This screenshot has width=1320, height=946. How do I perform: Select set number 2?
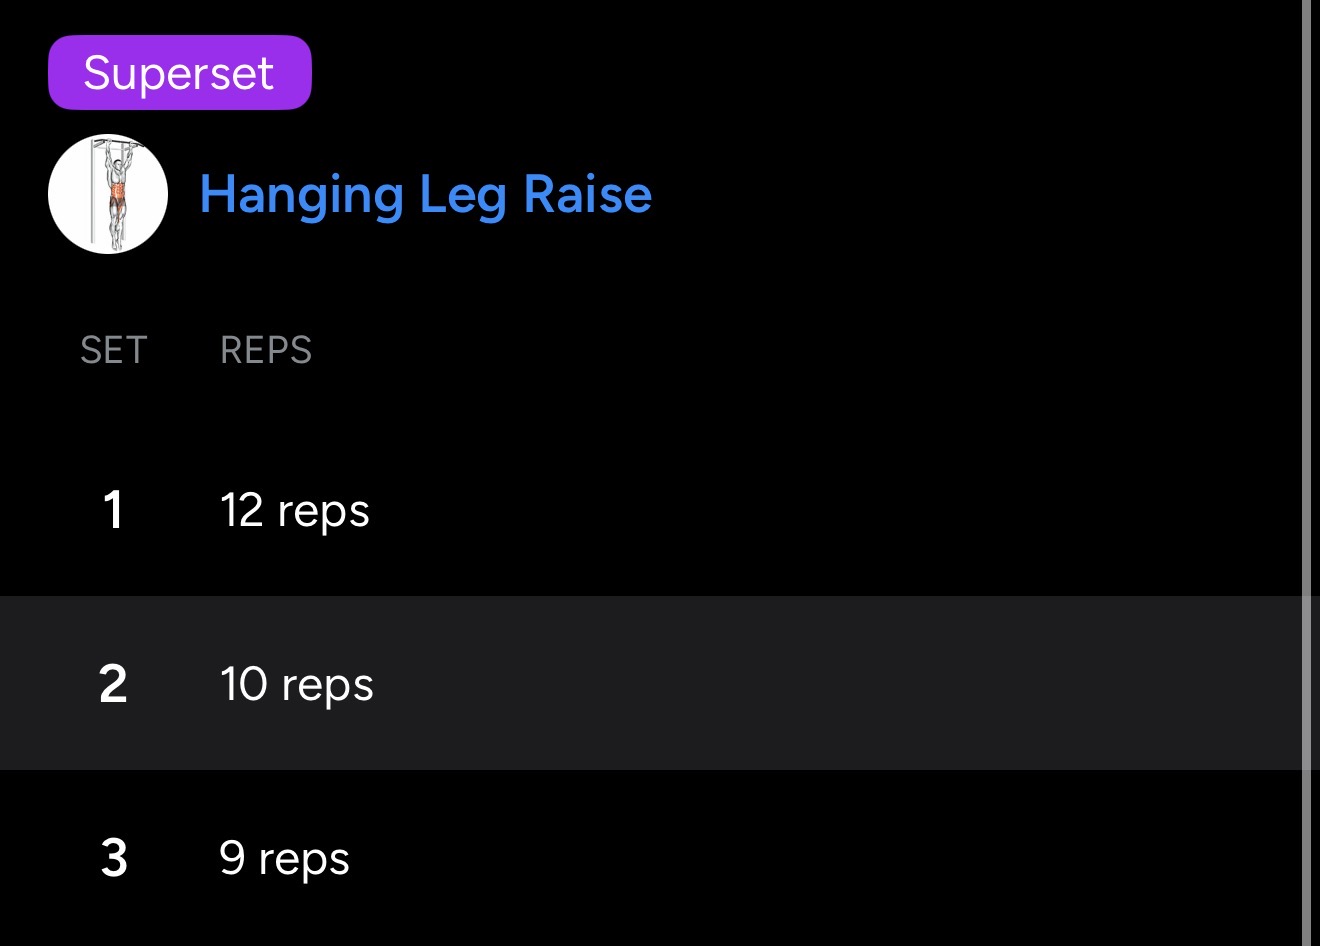click(113, 684)
